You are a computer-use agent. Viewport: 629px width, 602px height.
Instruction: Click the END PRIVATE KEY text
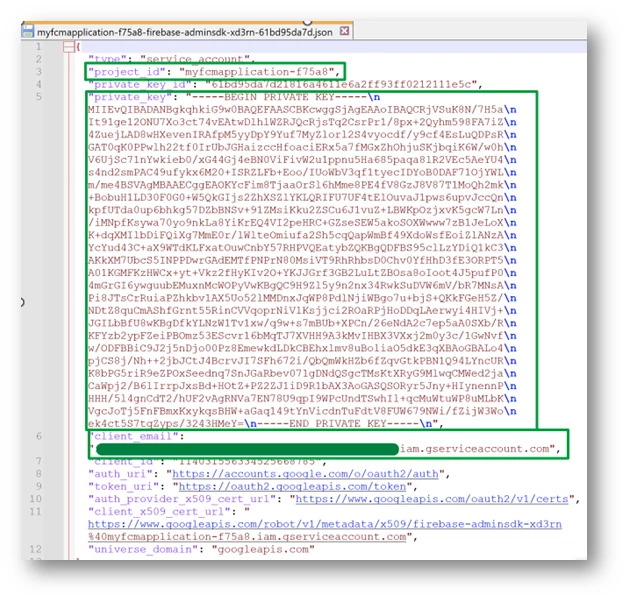point(338,424)
